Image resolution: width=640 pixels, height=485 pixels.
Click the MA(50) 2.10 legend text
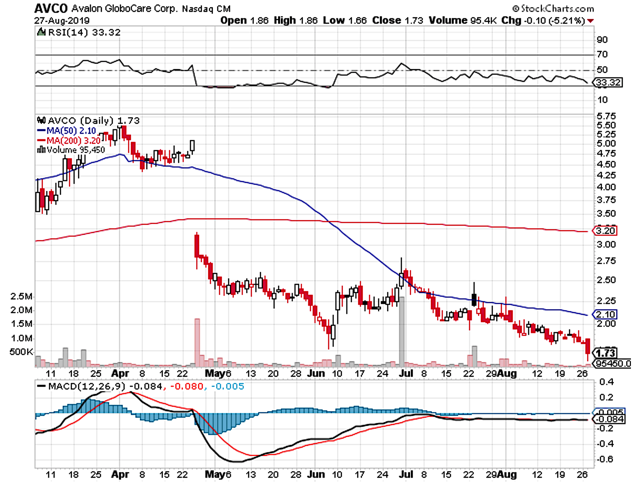point(71,131)
